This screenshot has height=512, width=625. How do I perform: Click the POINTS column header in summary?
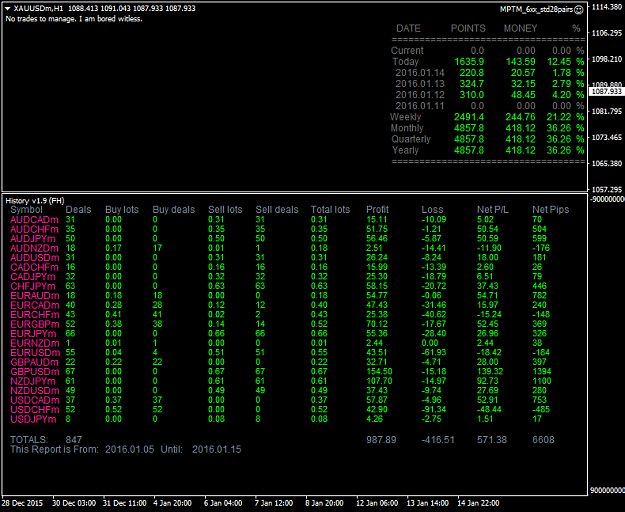(468, 29)
